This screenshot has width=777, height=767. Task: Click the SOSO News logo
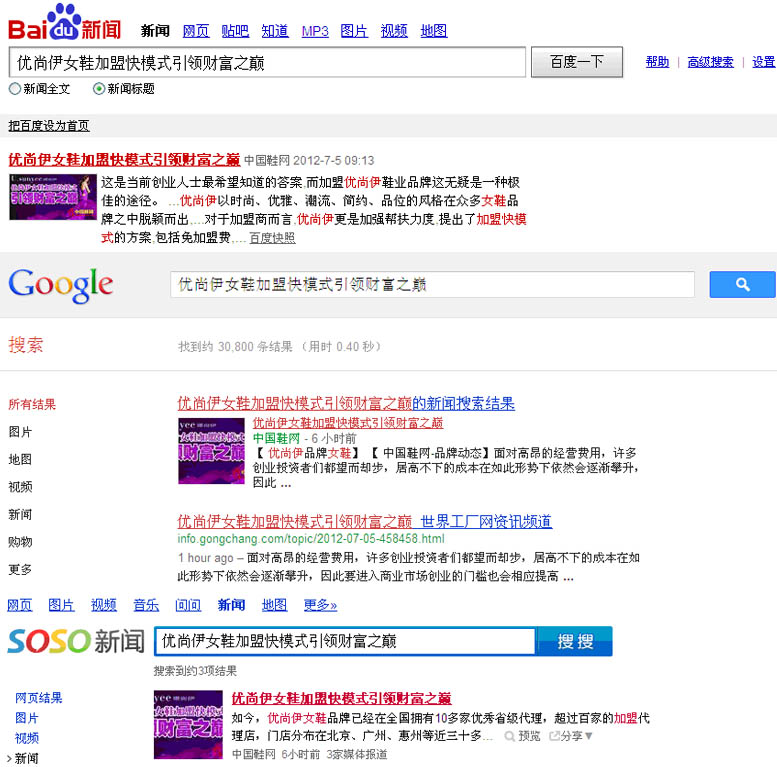(x=75, y=641)
